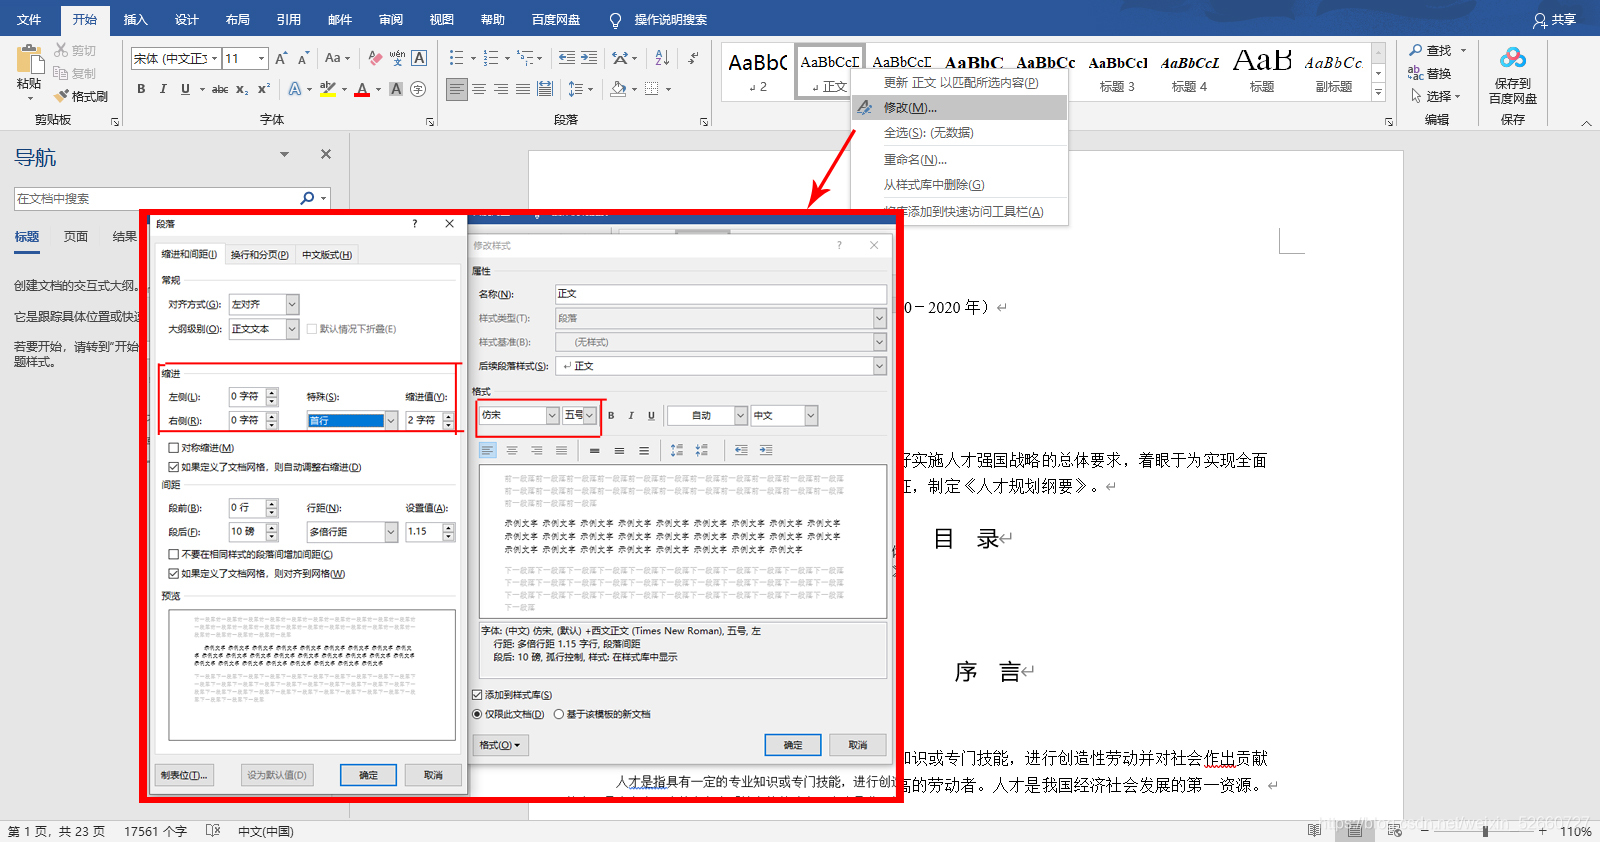The height and width of the screenshot is (842, 1600).
Task: Click the red font color button in ribbon
Action: [362, 89]
